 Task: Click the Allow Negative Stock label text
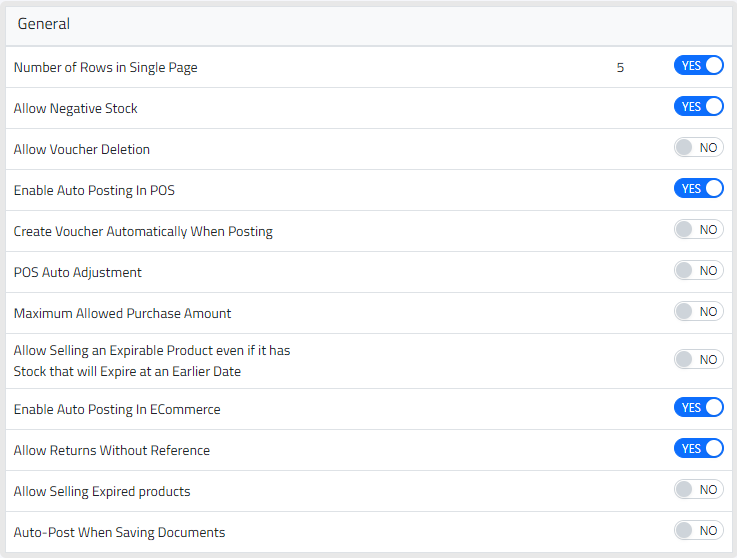(x=76, y=109)
